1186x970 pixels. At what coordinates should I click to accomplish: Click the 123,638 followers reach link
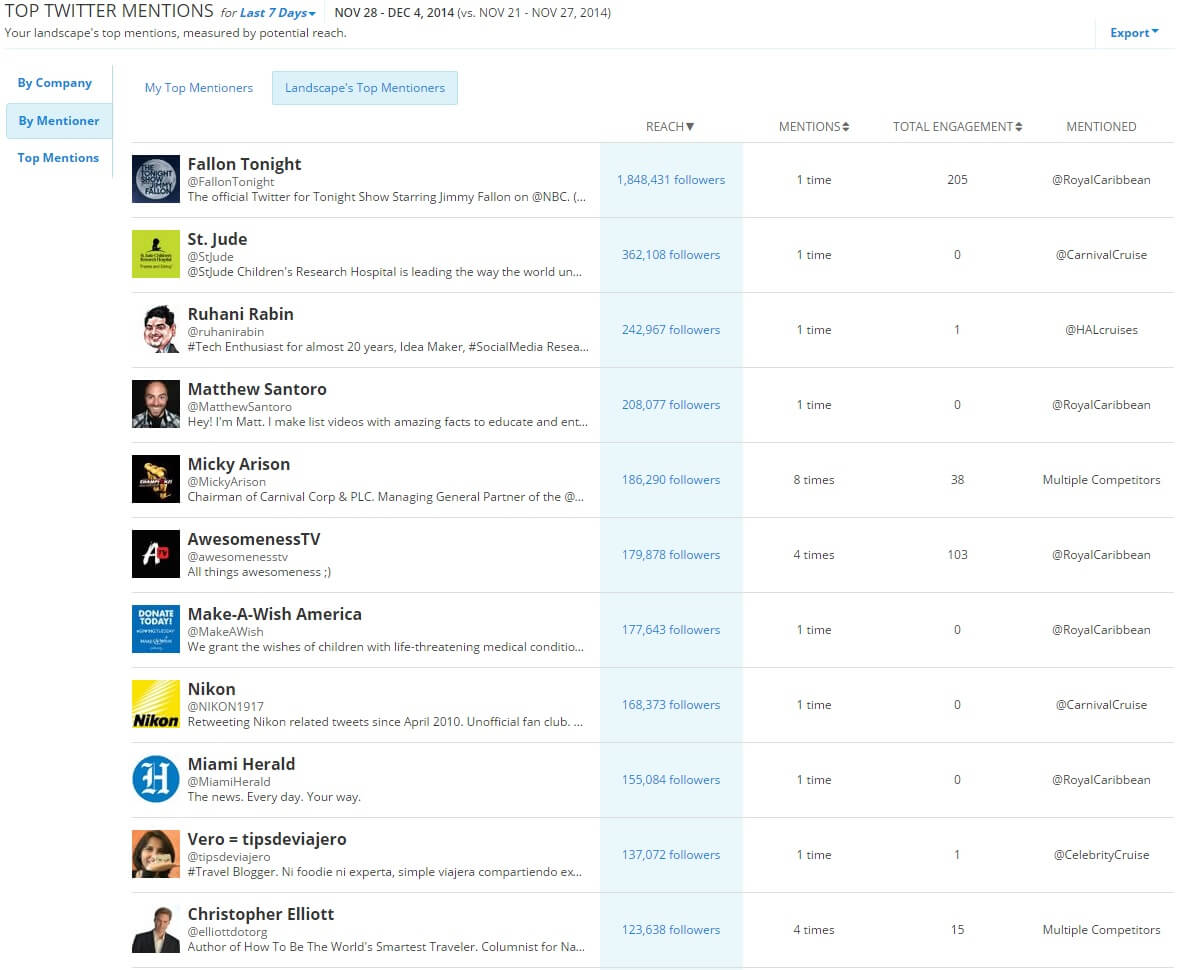[671, 929]
